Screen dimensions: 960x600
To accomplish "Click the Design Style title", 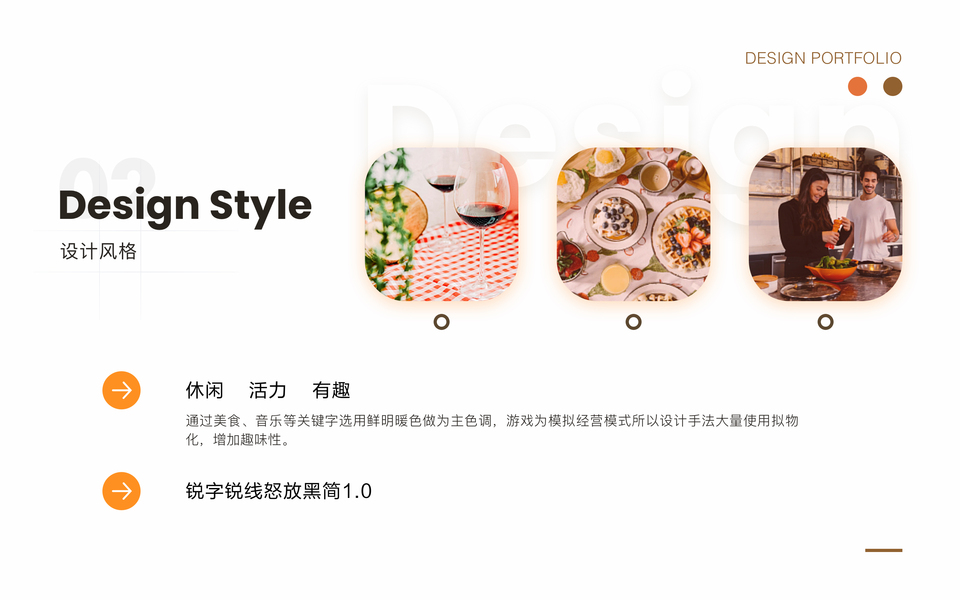I will point(185,206).
